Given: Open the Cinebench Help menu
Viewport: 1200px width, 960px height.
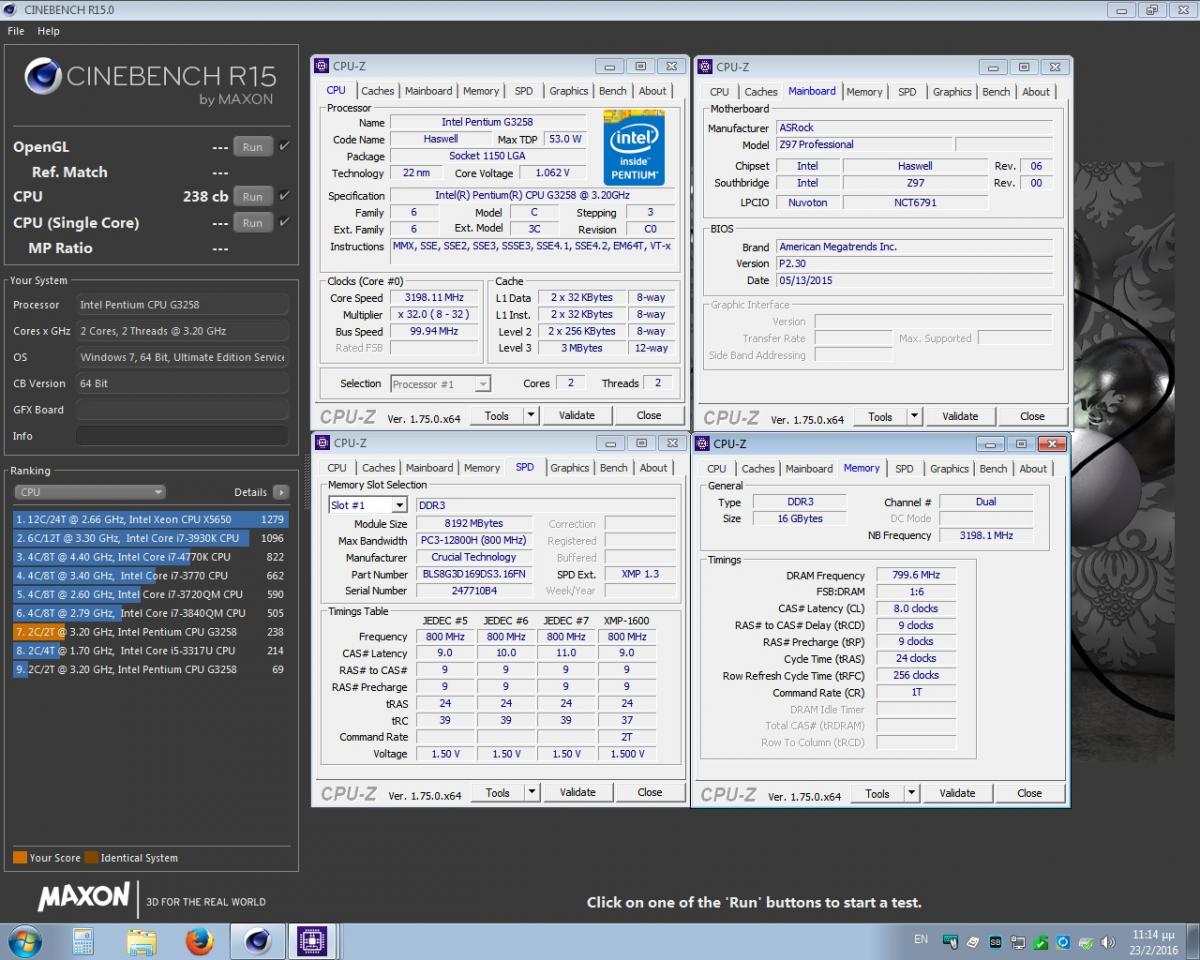Looking at the screenshot, I should click(x=48, y=31).
